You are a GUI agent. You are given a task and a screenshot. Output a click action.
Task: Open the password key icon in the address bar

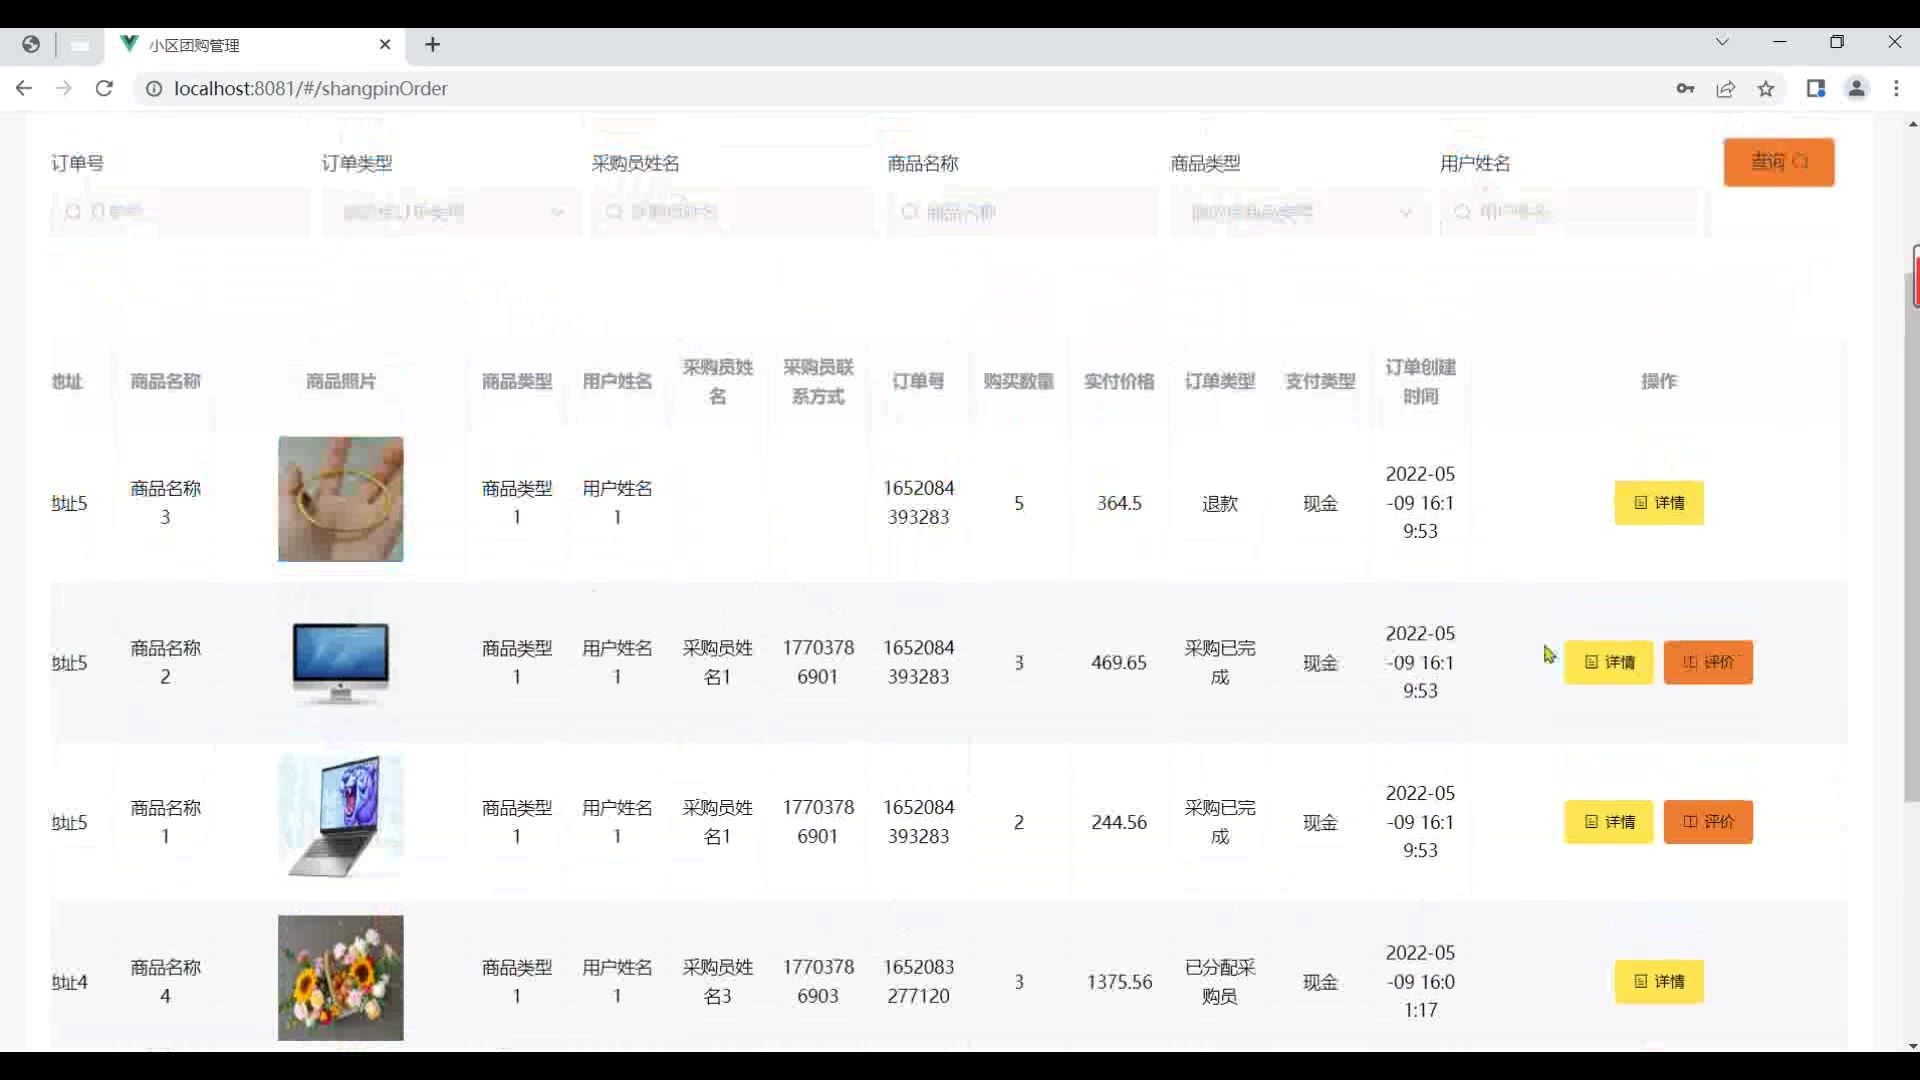click(x=1685, y=88)
